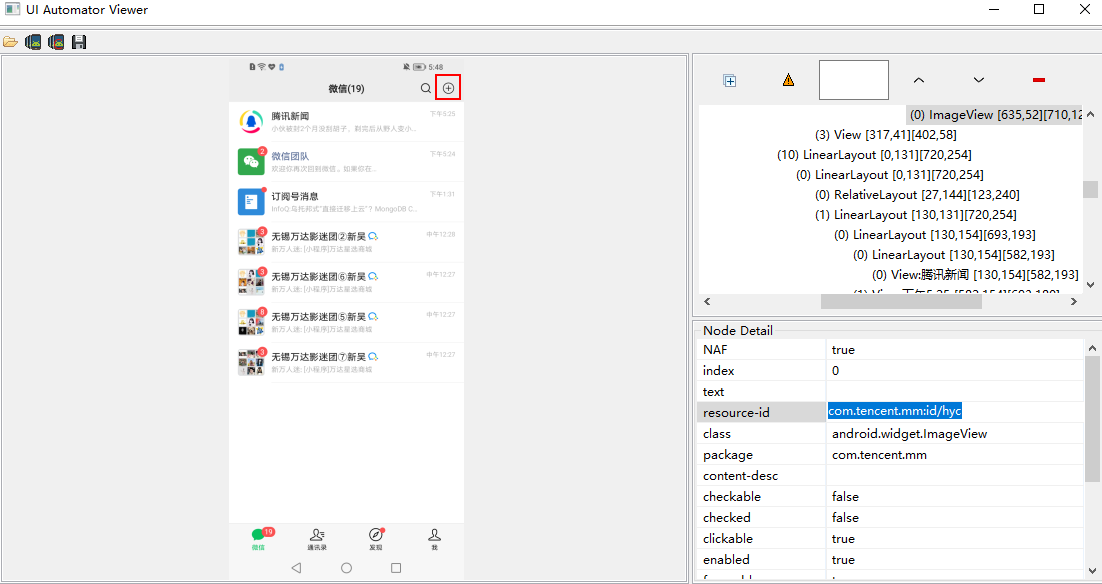Click the hierarchy tree scroll-up arrow
1102x584 pixels.
tap(1090, 115)
